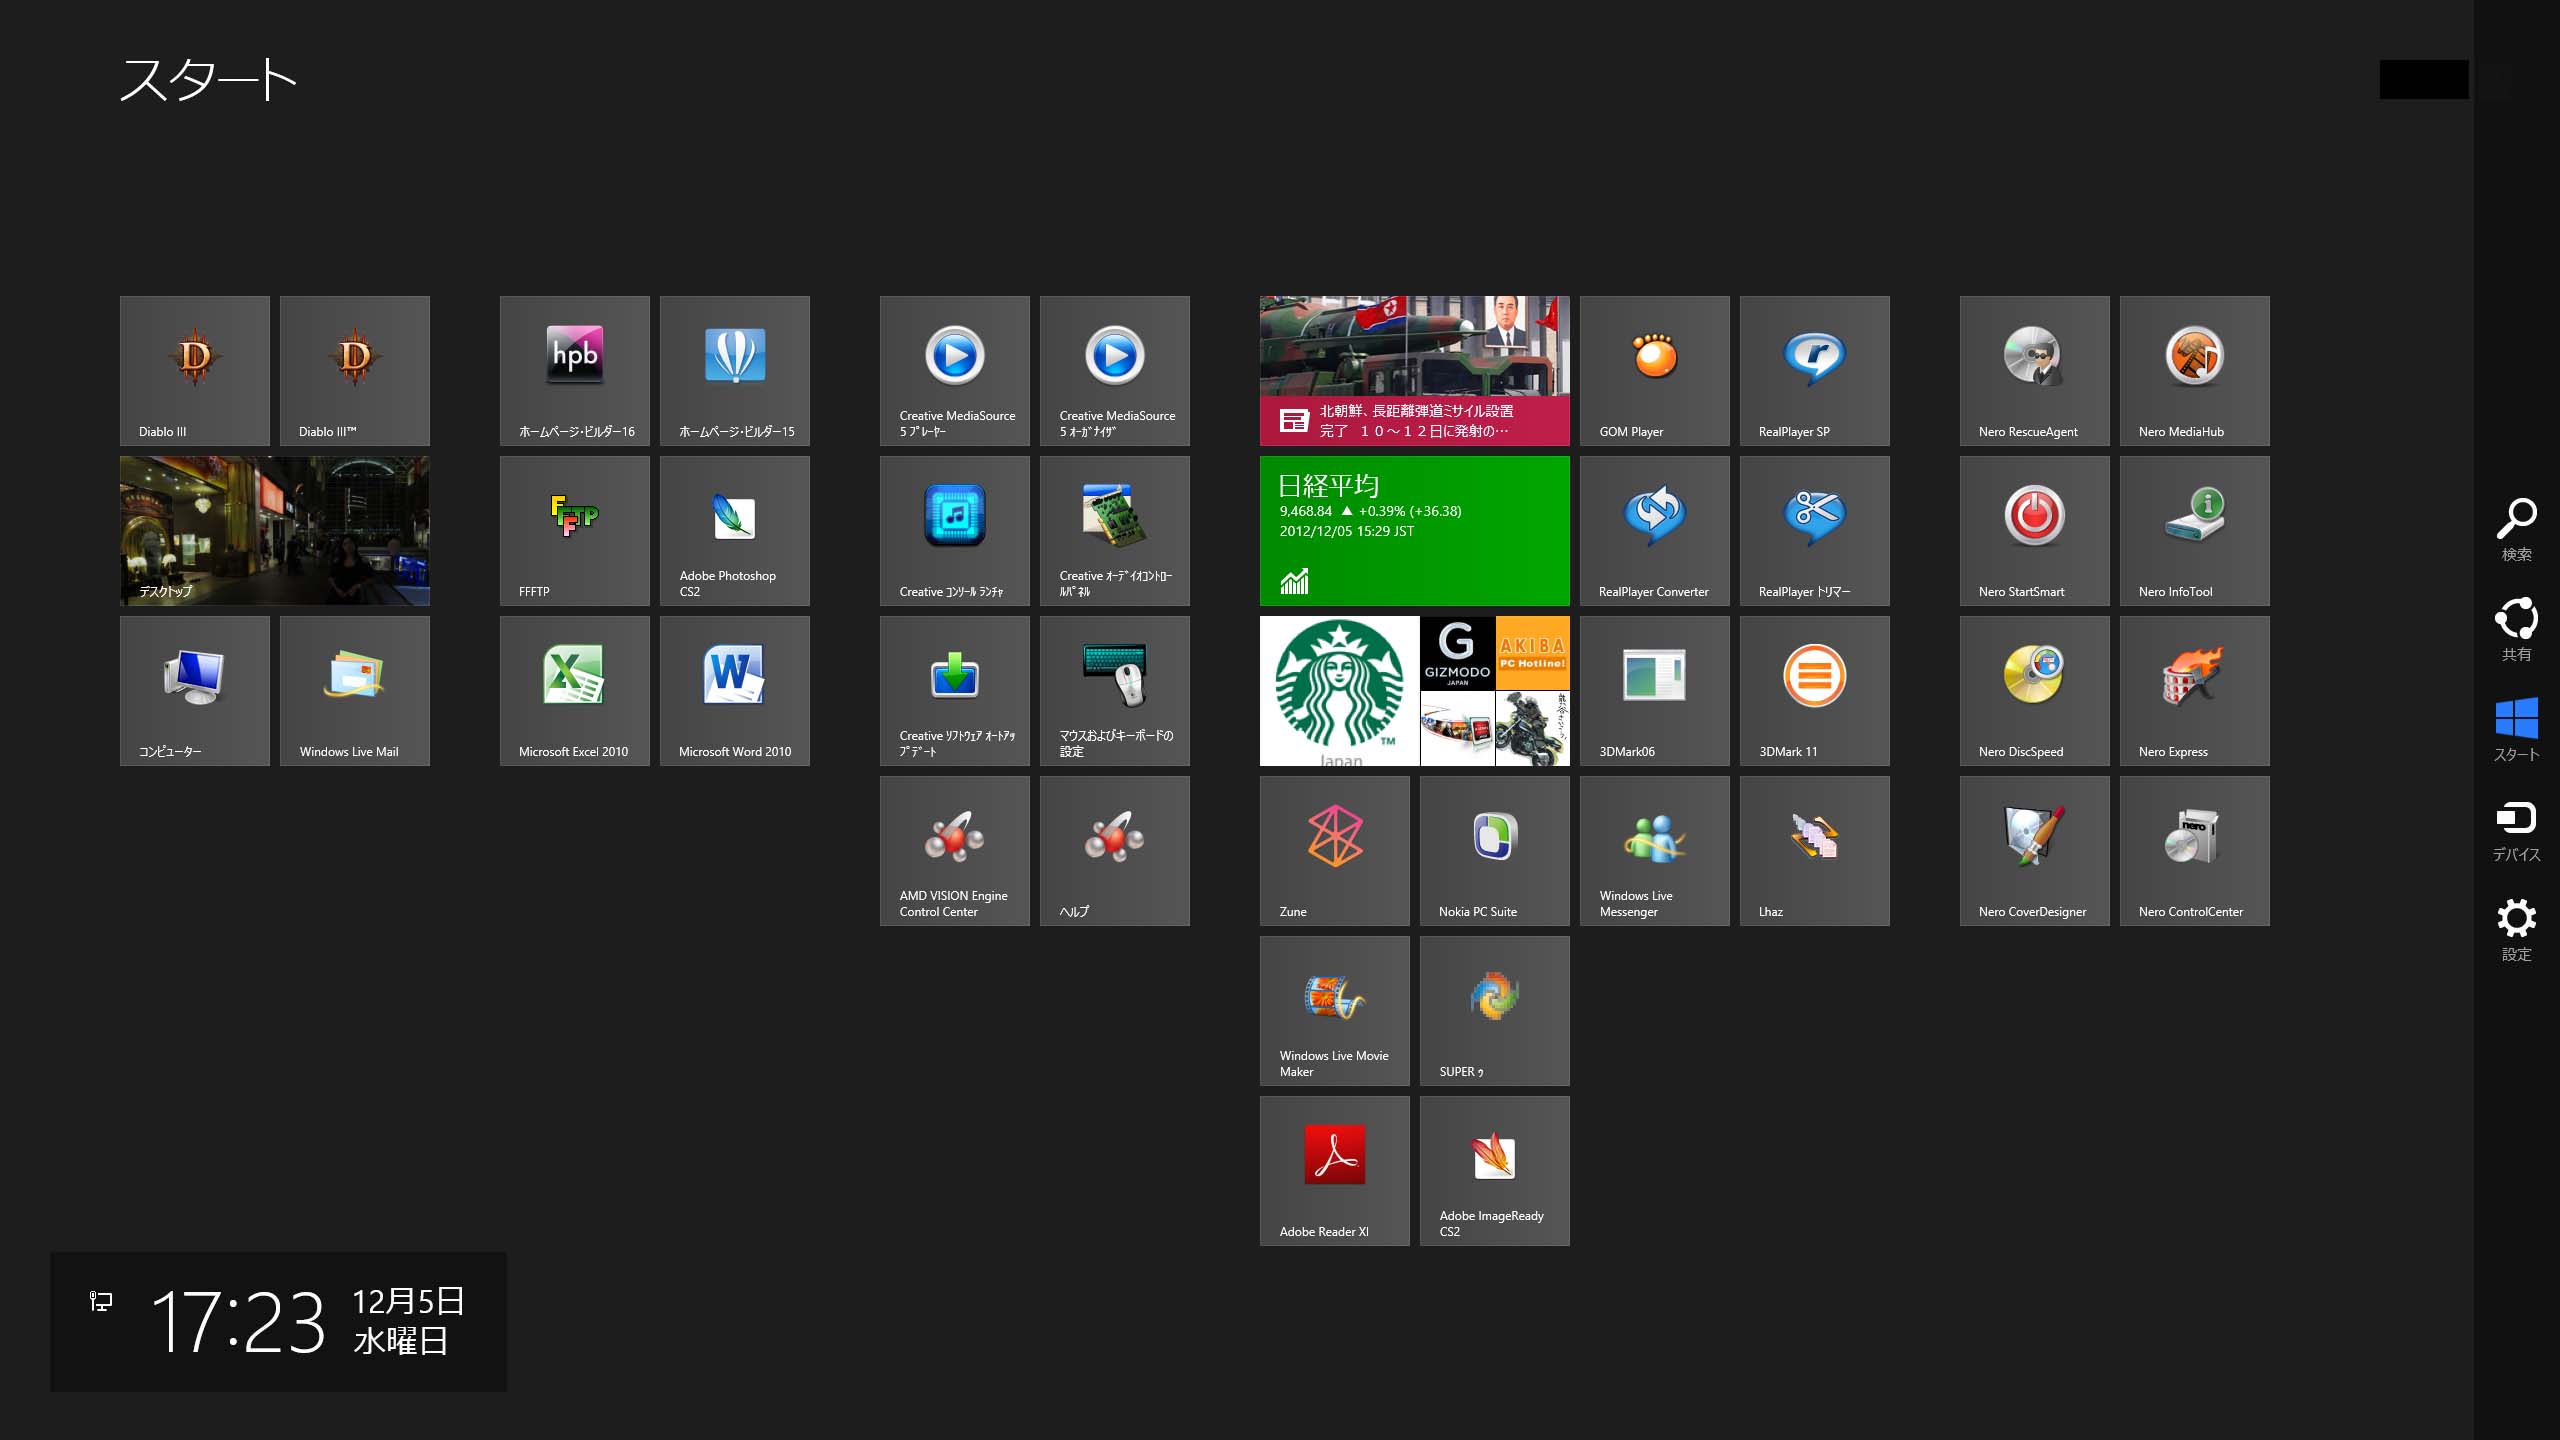Launch Creative MediaSource 5 プレーヤー

click(x=955, y=371)
